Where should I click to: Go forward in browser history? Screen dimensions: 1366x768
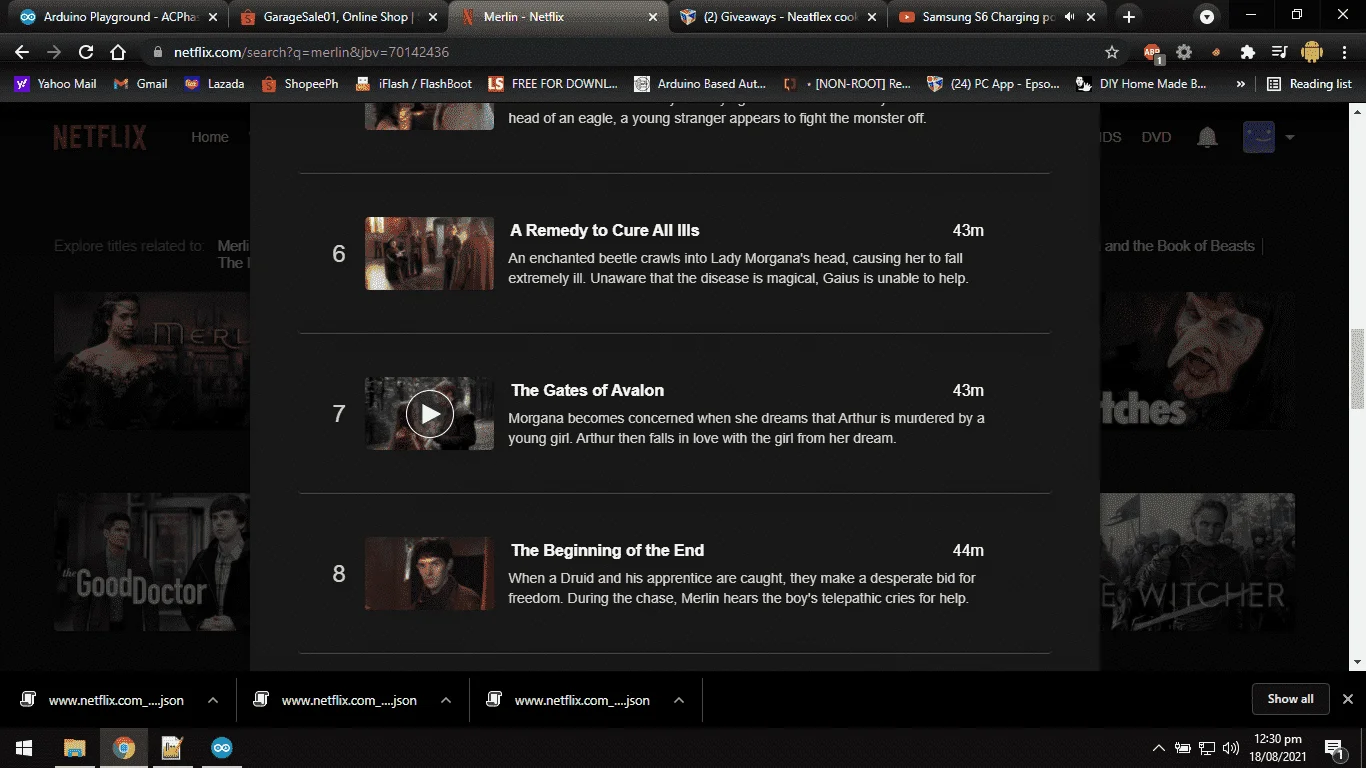[x=54, y=52]
